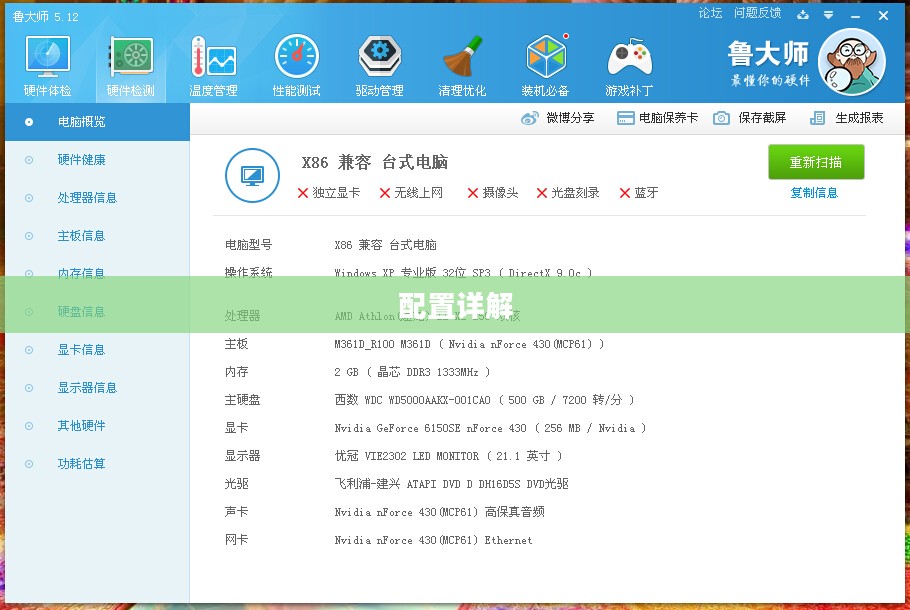Click the 鲁大师 5.12 title text

[45, 17]
